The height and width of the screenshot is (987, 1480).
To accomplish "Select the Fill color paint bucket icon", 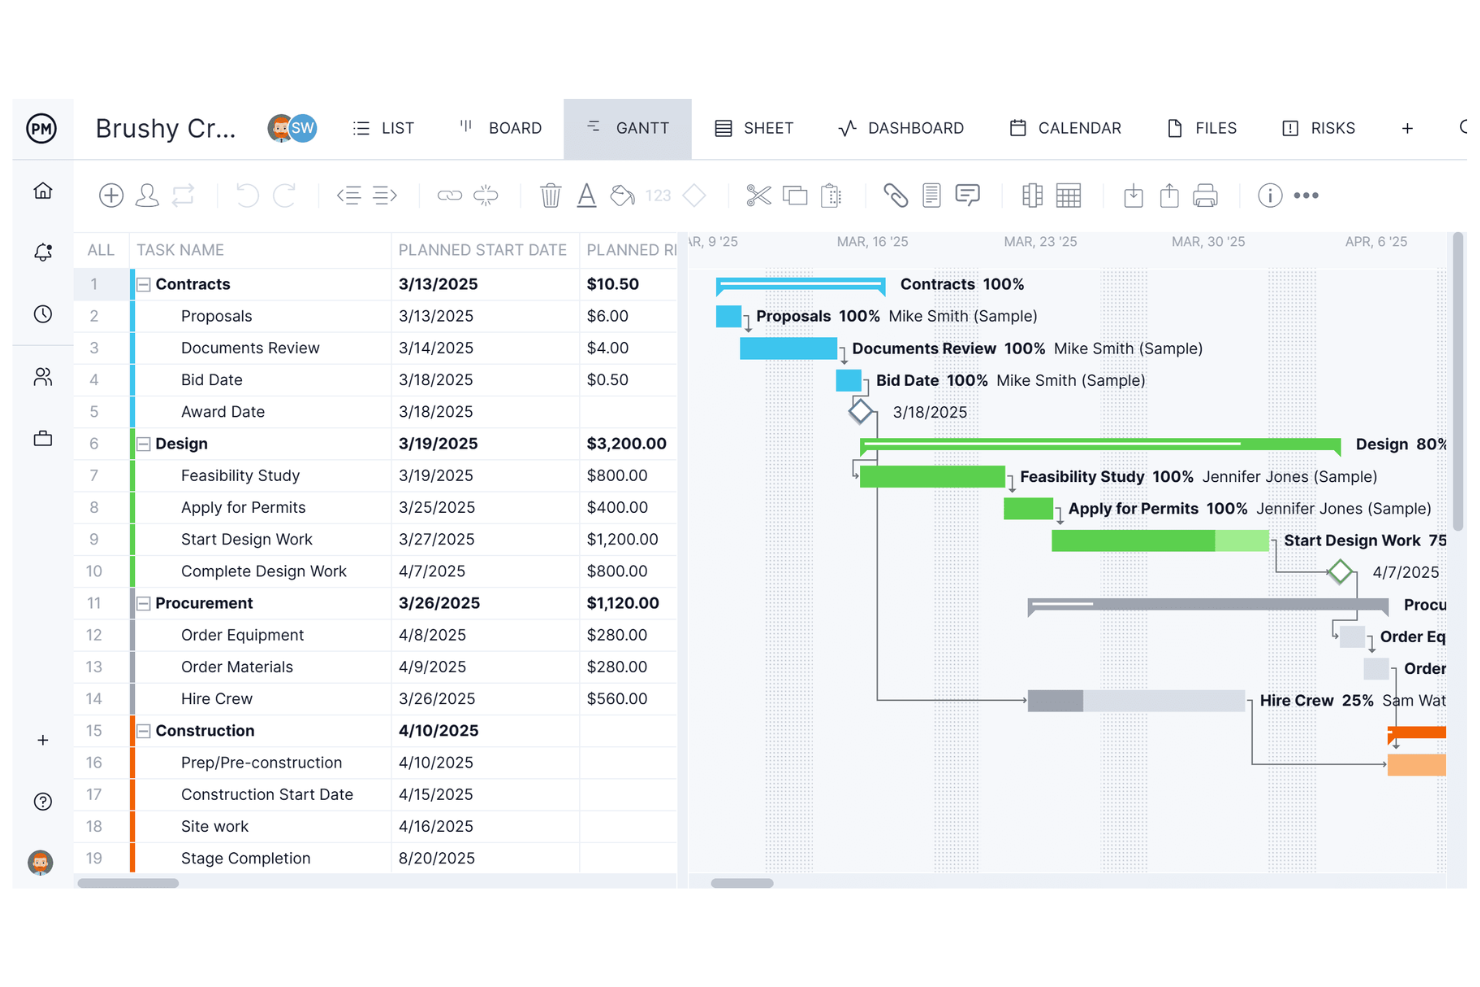I will click(622, 195).
